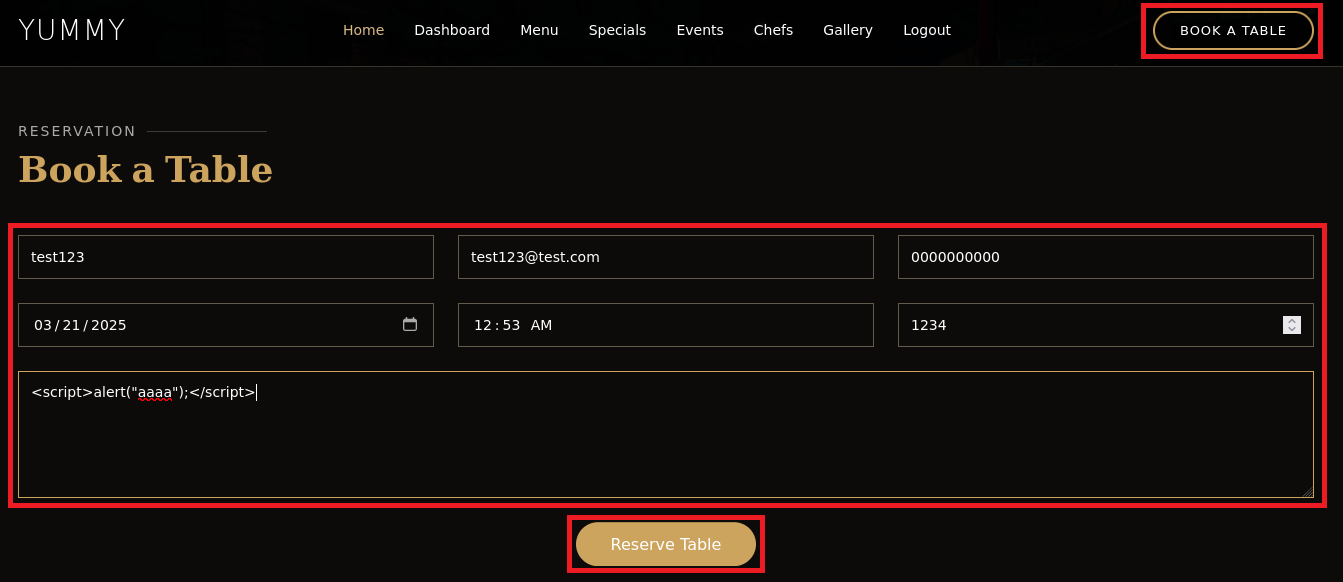
Task: Increase people count with the up arrow
Action: (x=1292, y=320)
